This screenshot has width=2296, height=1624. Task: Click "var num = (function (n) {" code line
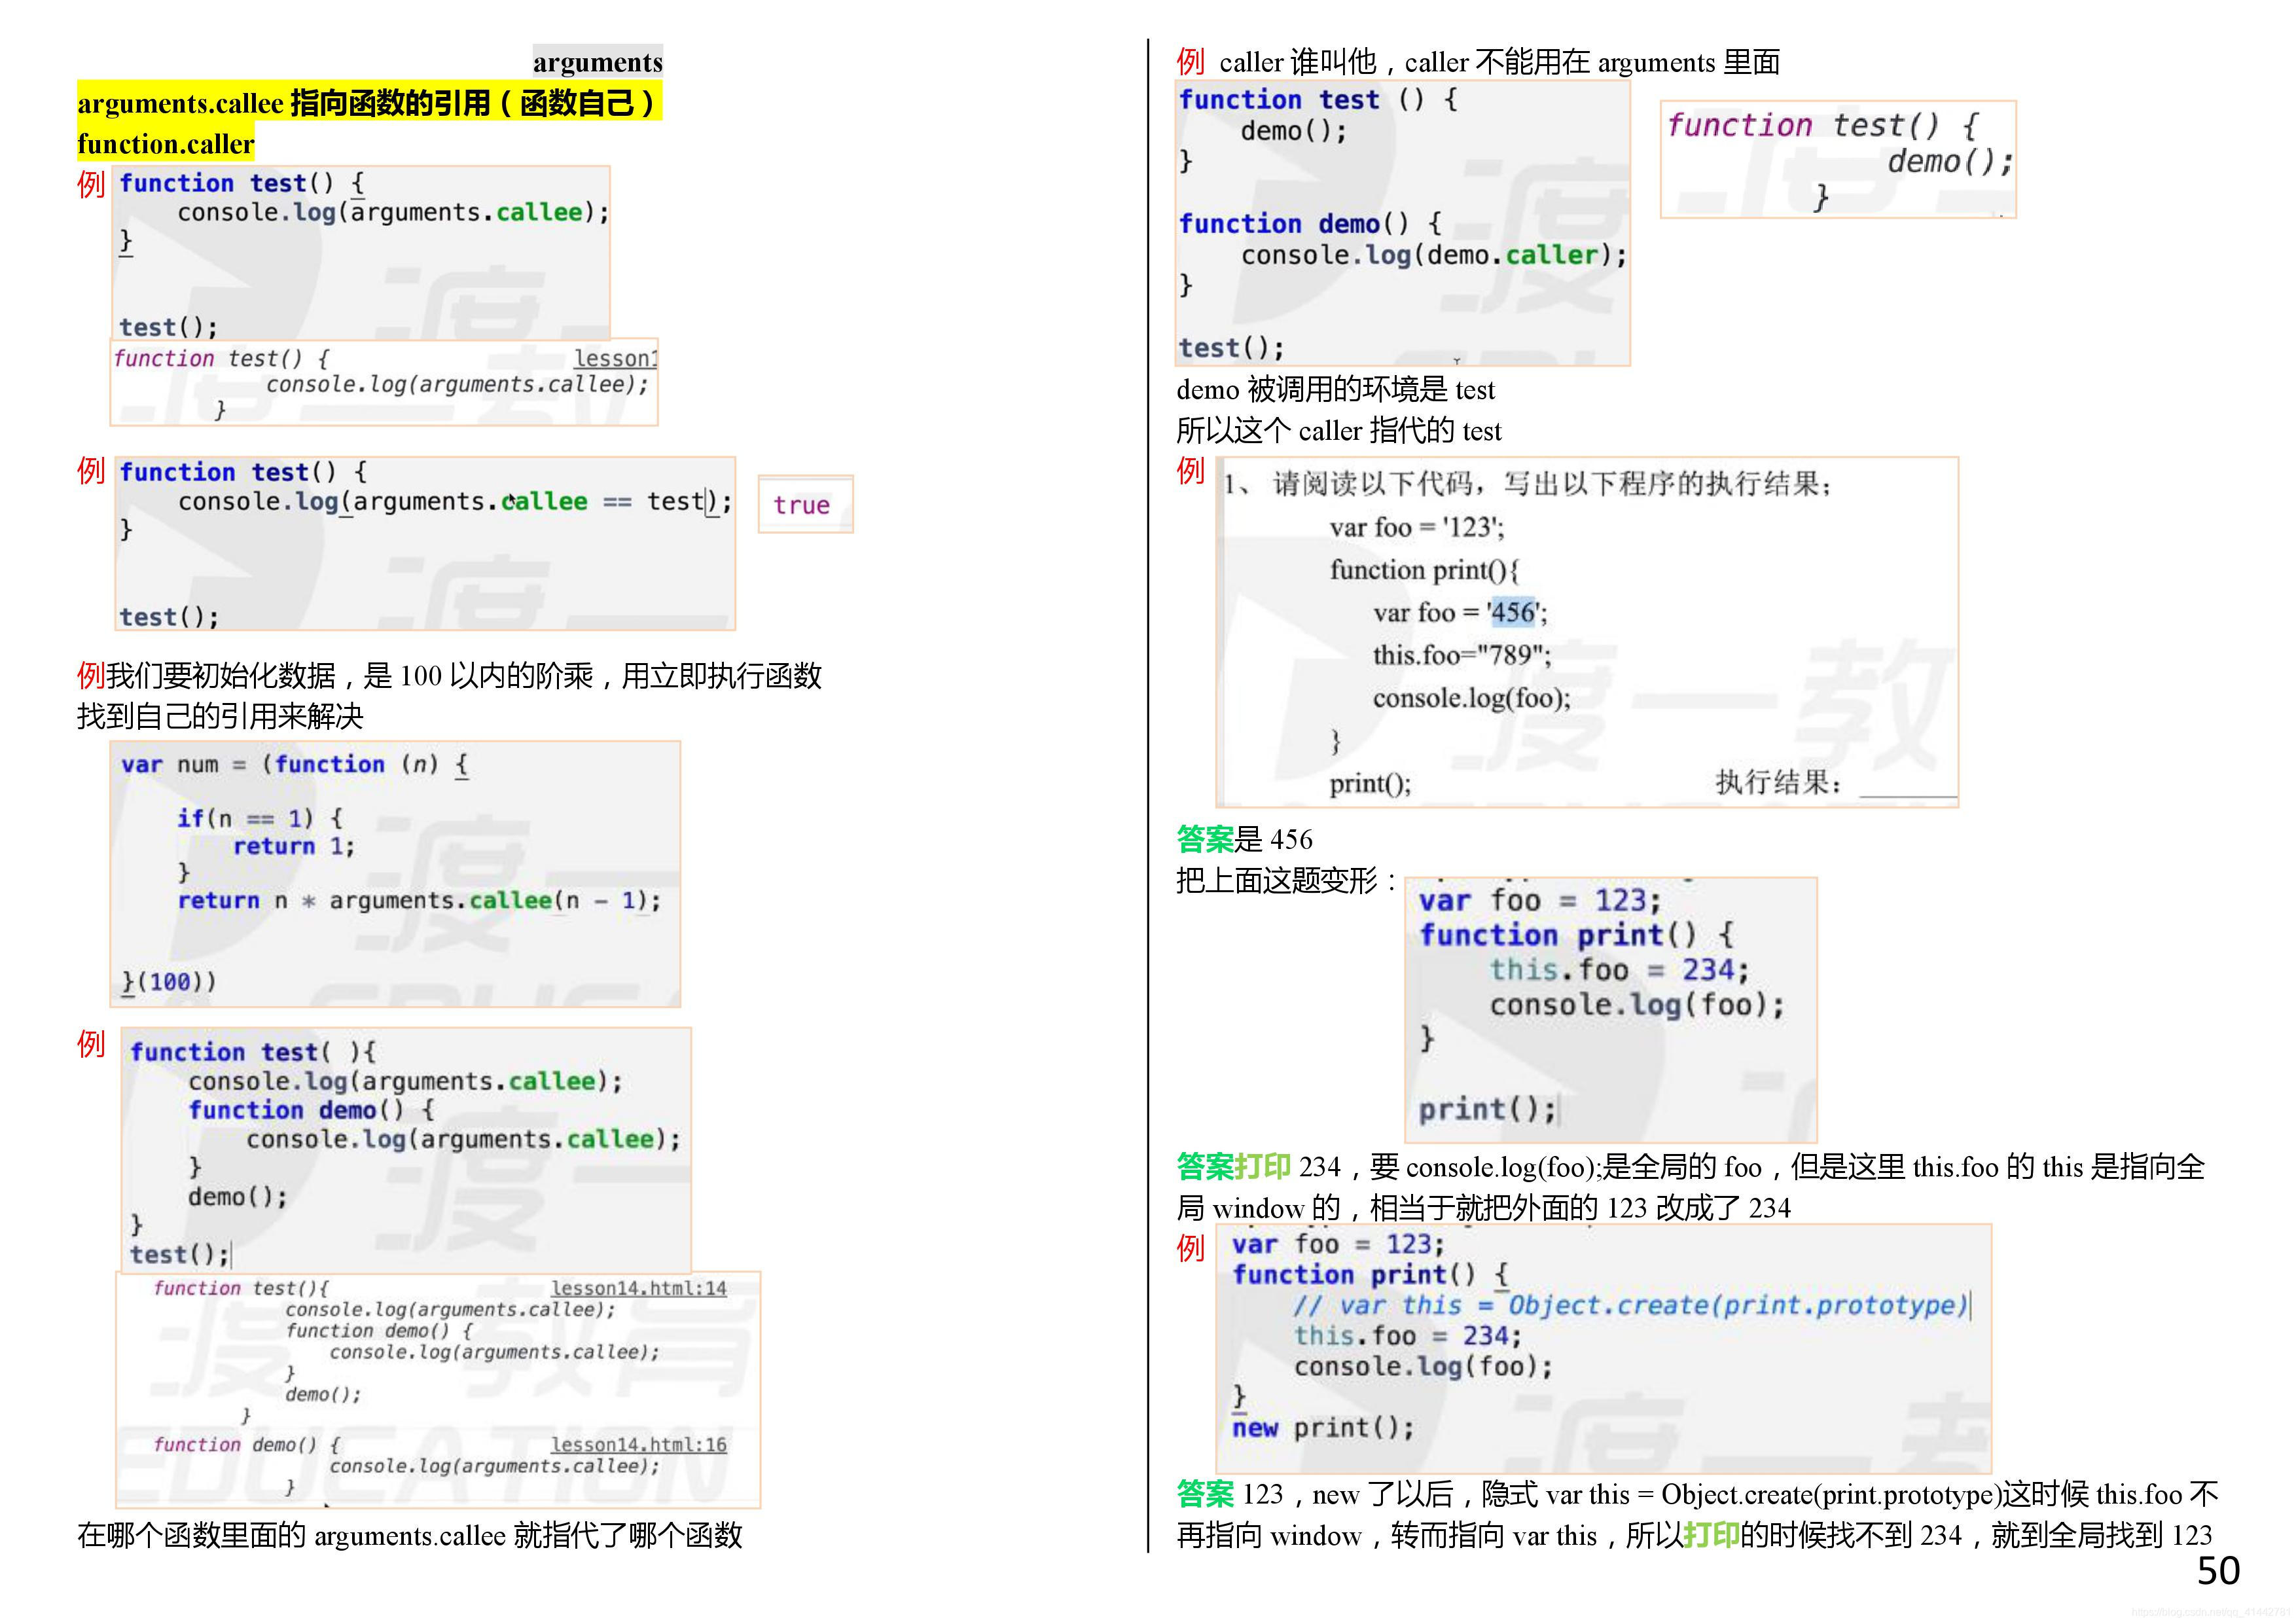click(295, 765)
